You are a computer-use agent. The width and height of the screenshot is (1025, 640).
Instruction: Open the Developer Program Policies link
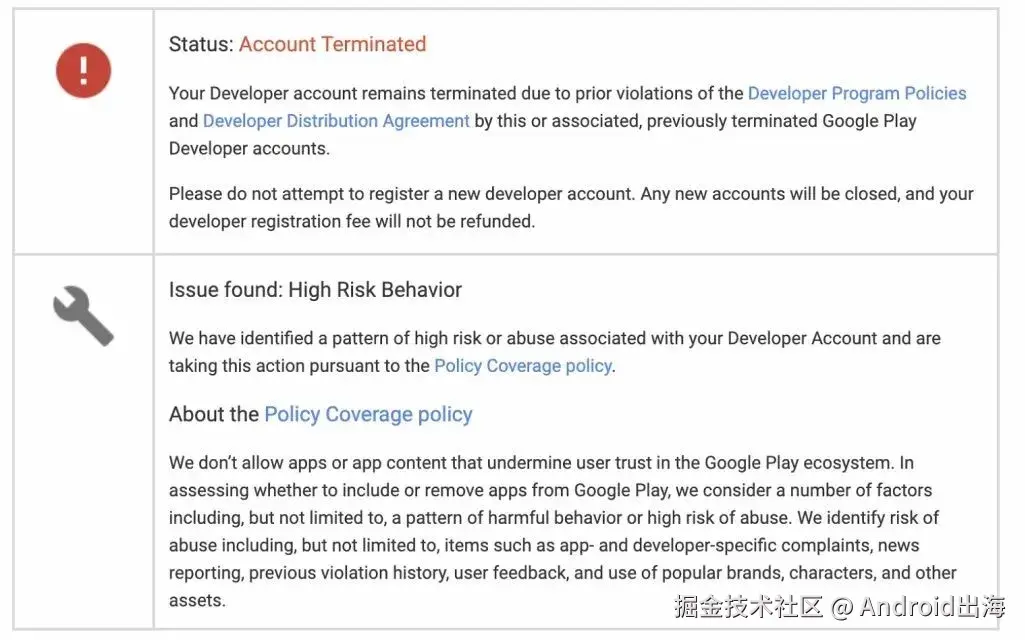857,93
